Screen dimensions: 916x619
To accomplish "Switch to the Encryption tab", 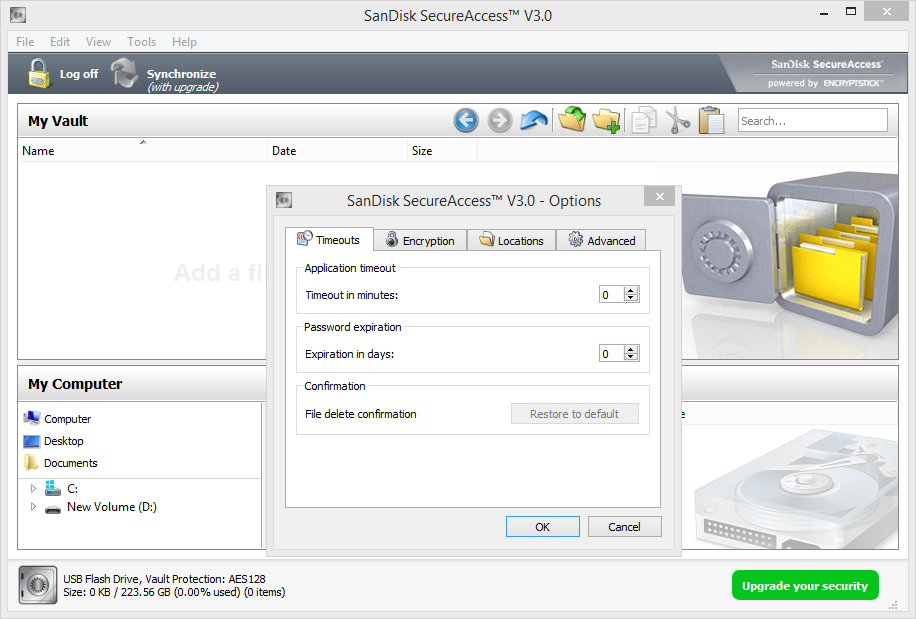I will tap(421, 241).
